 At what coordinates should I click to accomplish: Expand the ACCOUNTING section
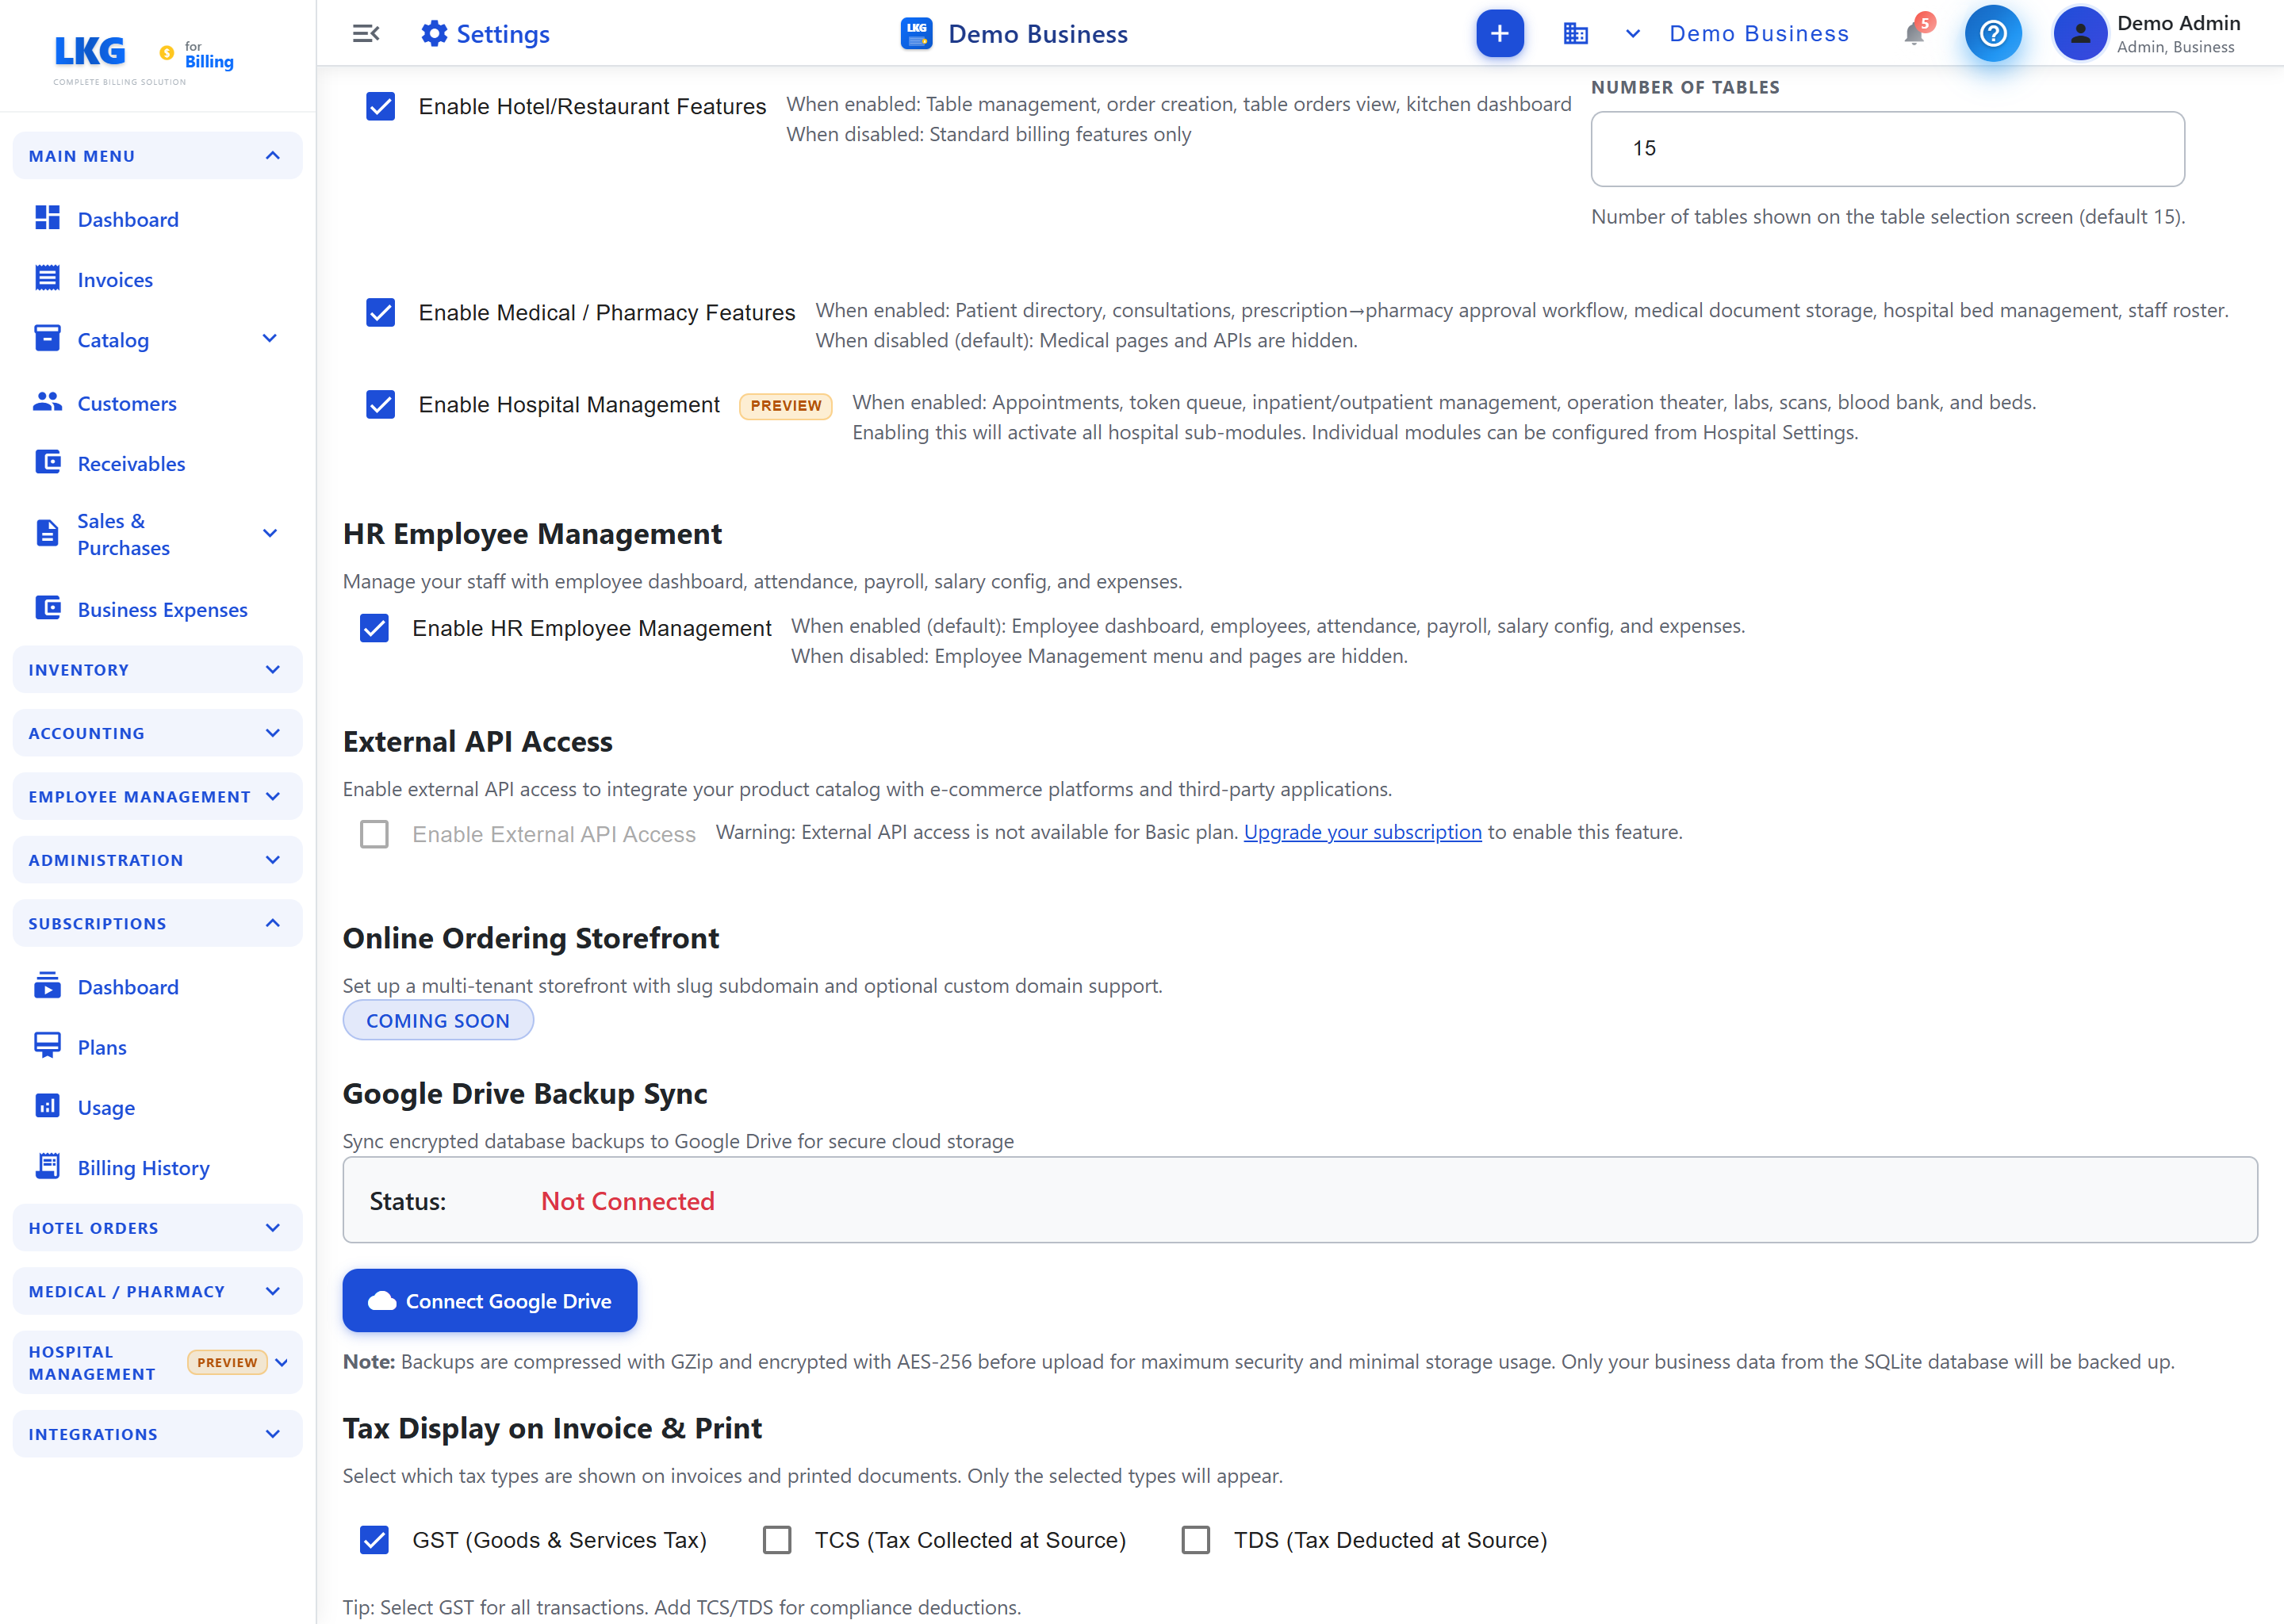(x=157, y=733)
